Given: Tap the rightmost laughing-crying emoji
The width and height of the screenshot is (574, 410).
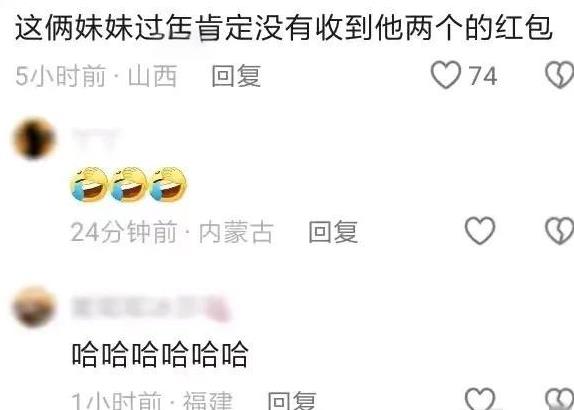Looking at the screenshot, I should [x=168, y=184].
